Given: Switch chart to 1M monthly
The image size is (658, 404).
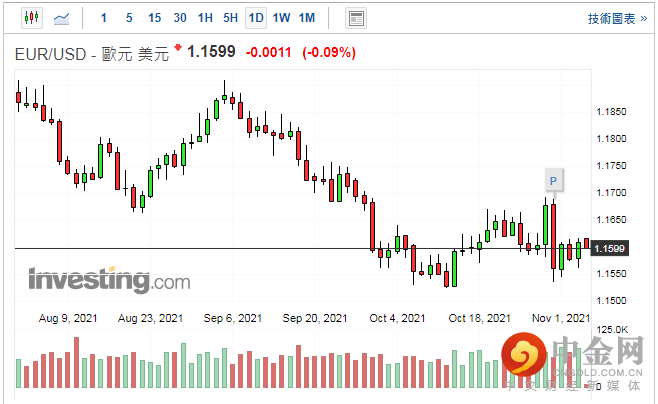Looking at the screenshot, I should point(306,18).
